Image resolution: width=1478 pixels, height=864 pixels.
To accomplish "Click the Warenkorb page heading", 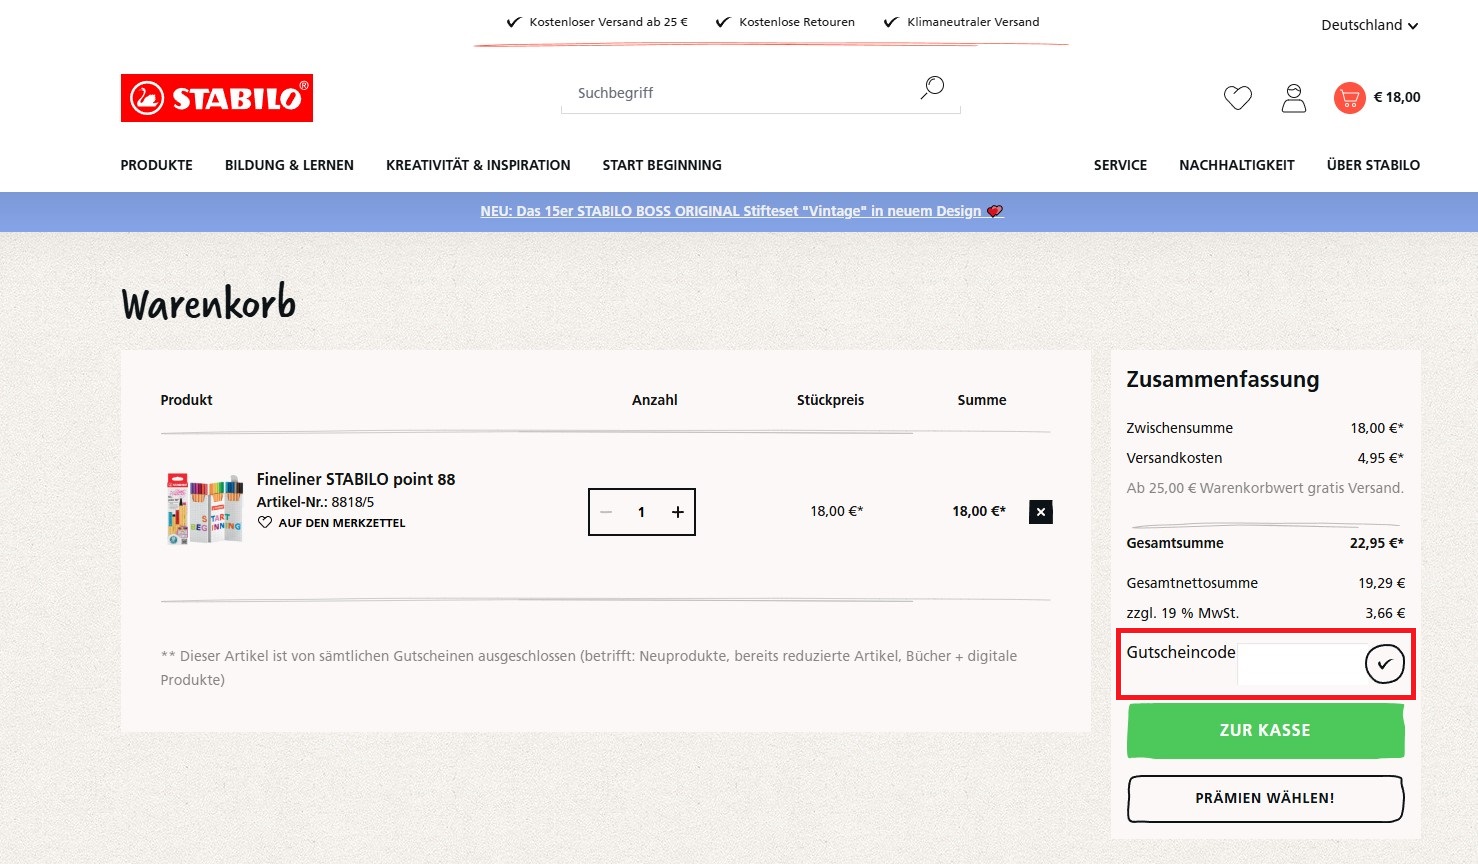I will point(209,303).
